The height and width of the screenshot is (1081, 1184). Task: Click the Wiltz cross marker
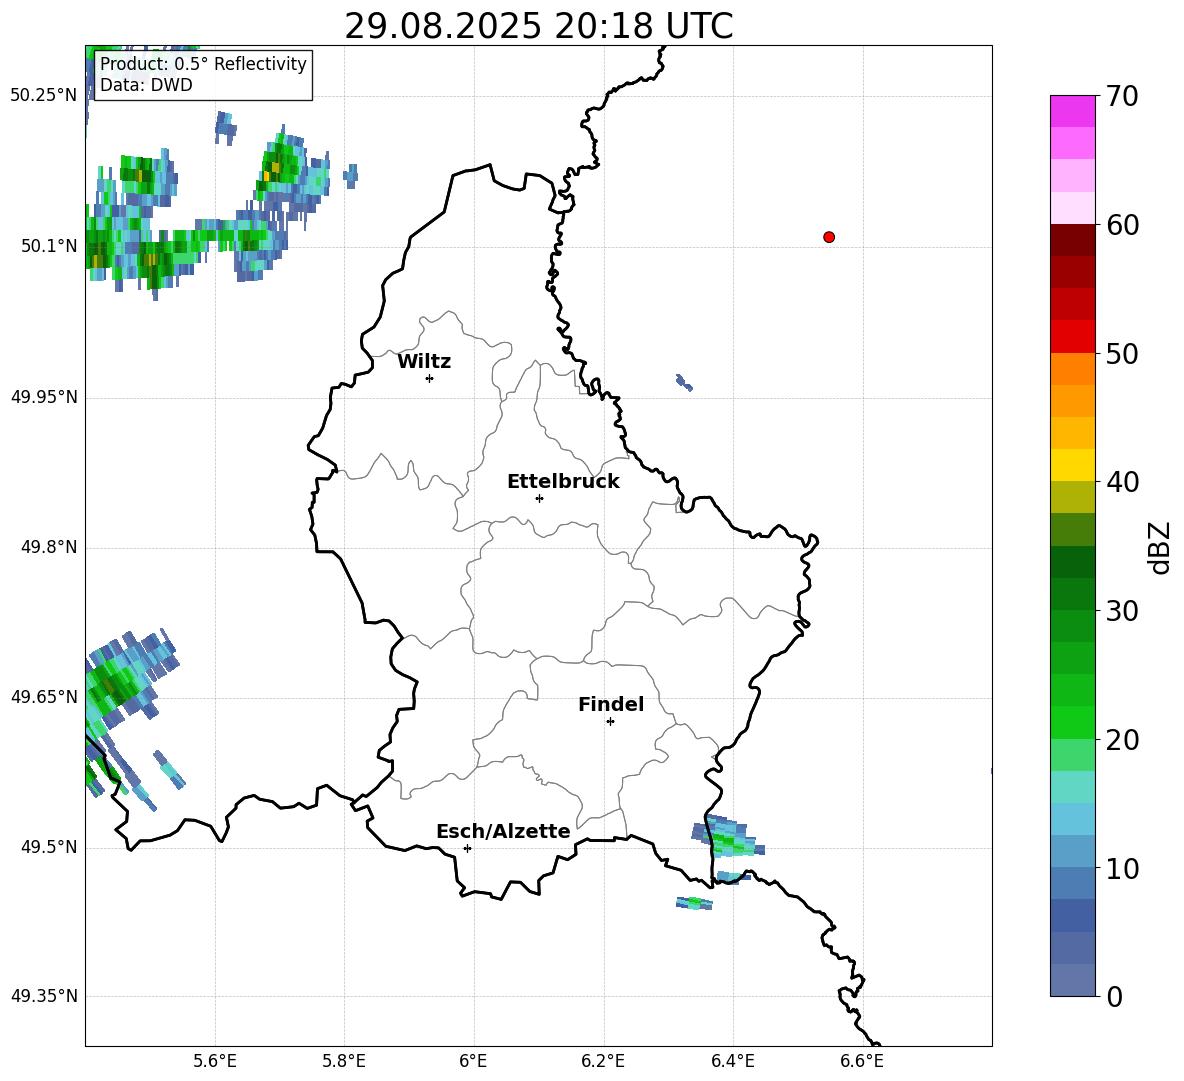[429, 378]
